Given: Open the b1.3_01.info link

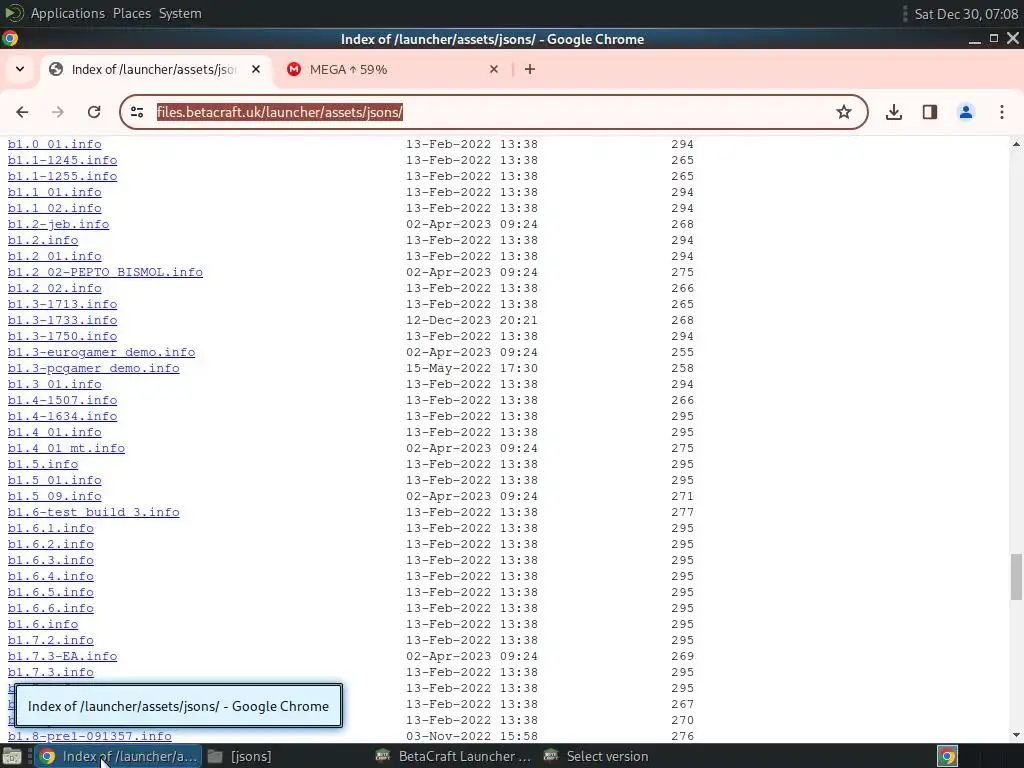Looking at the screenshot, I should (x=55, y=384).
